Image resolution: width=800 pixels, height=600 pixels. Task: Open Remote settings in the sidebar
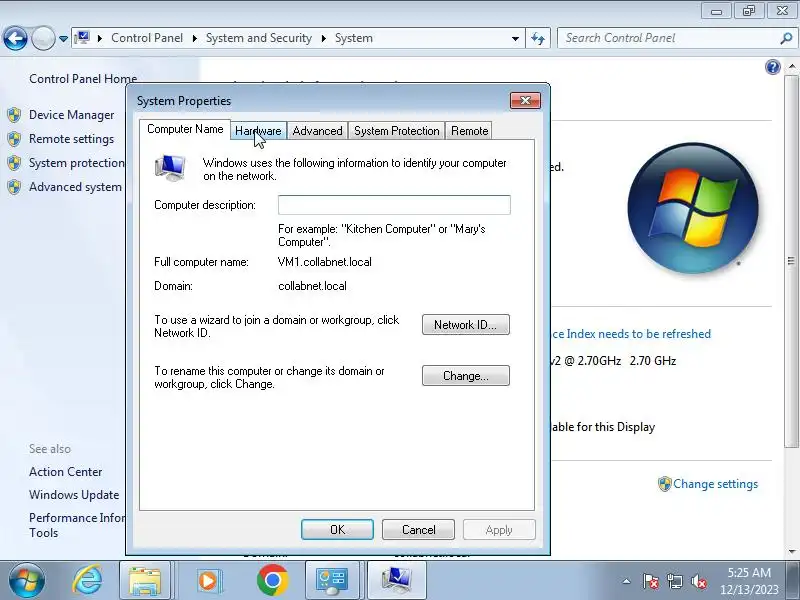tap(71, 139)
